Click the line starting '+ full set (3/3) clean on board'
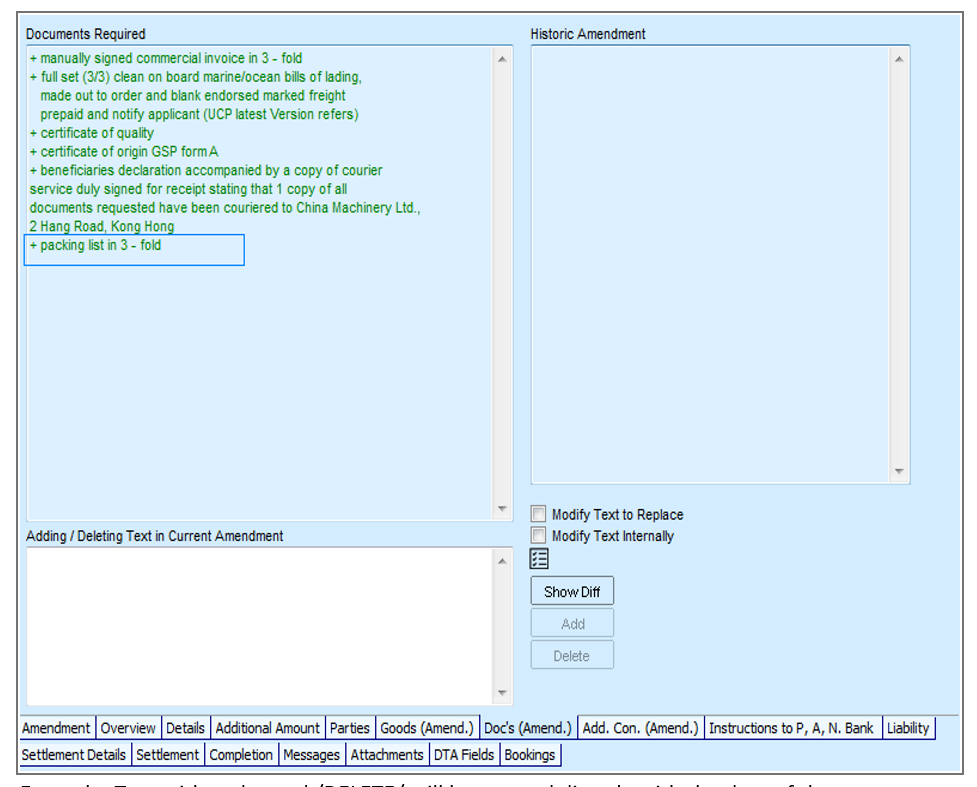The image size is (977, 787). coord(196,77)
